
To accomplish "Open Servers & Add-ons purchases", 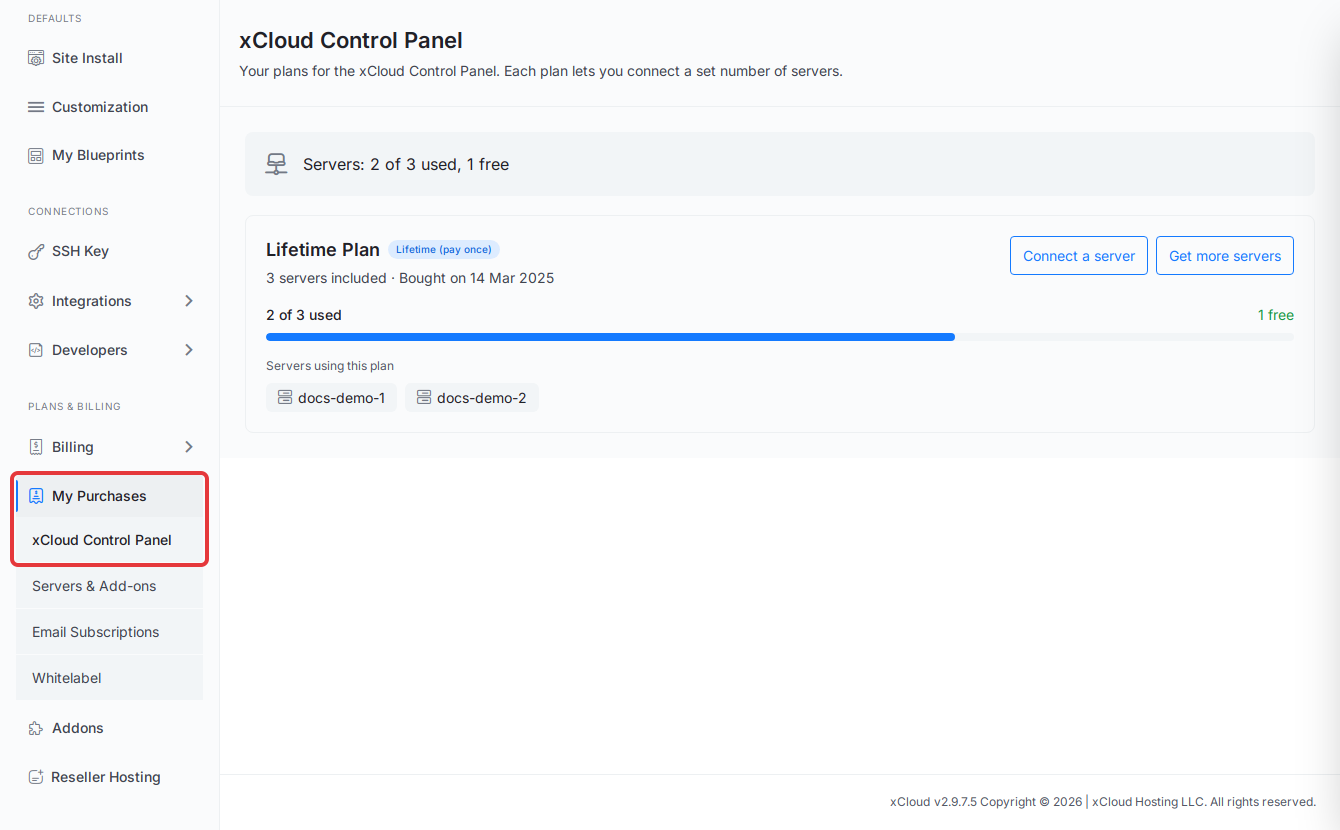I will click(110, 586).
